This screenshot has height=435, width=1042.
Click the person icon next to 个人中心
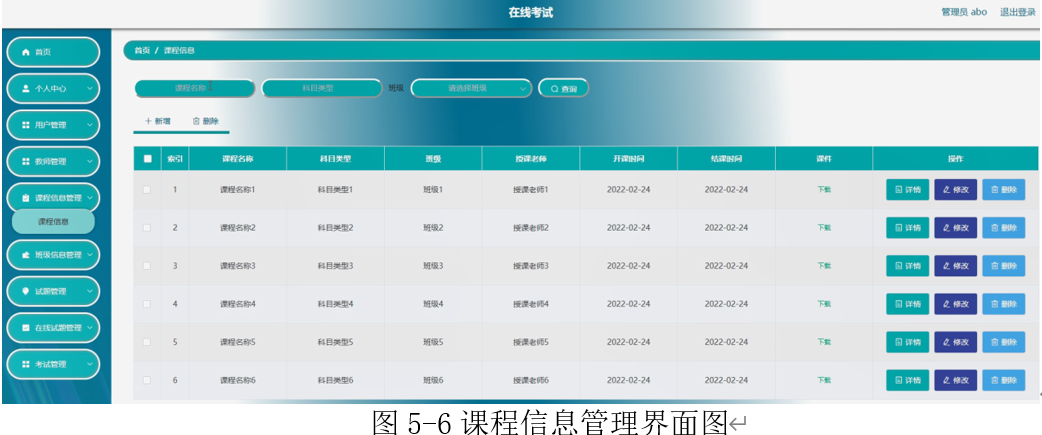[x=26, y=88]
